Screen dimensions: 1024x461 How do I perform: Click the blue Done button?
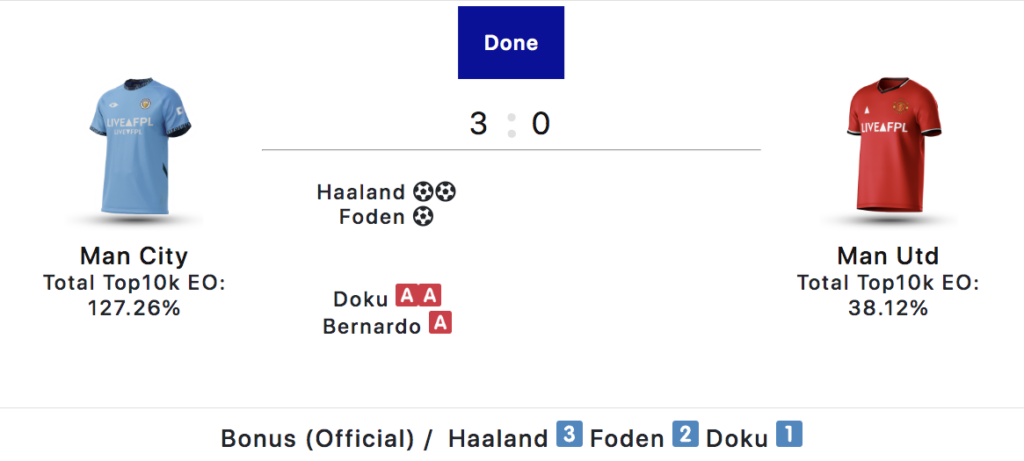(x=511, y=43)
